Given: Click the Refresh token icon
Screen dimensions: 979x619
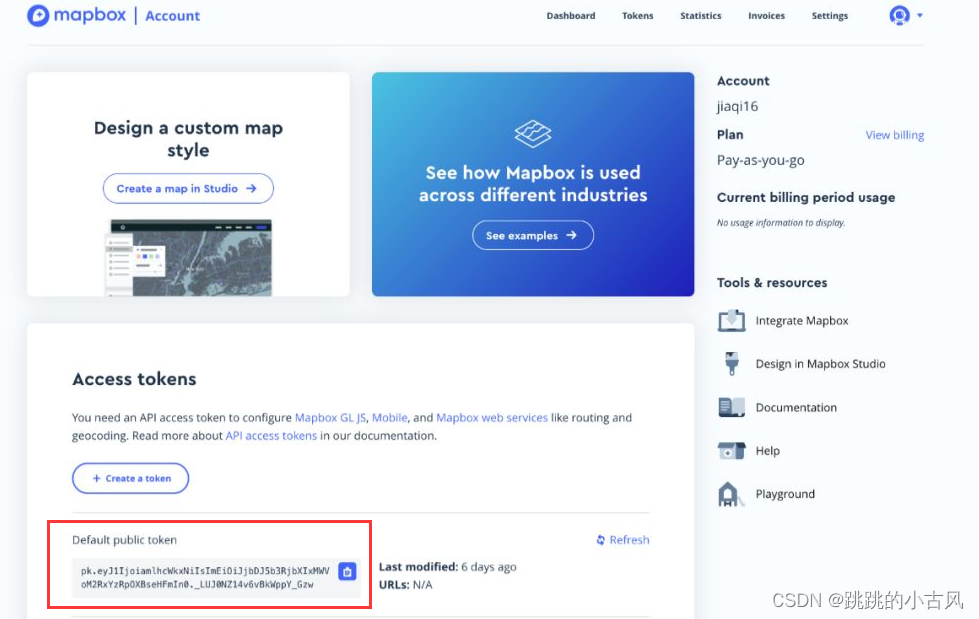Looking at the screenshot, I should point(601,540).
